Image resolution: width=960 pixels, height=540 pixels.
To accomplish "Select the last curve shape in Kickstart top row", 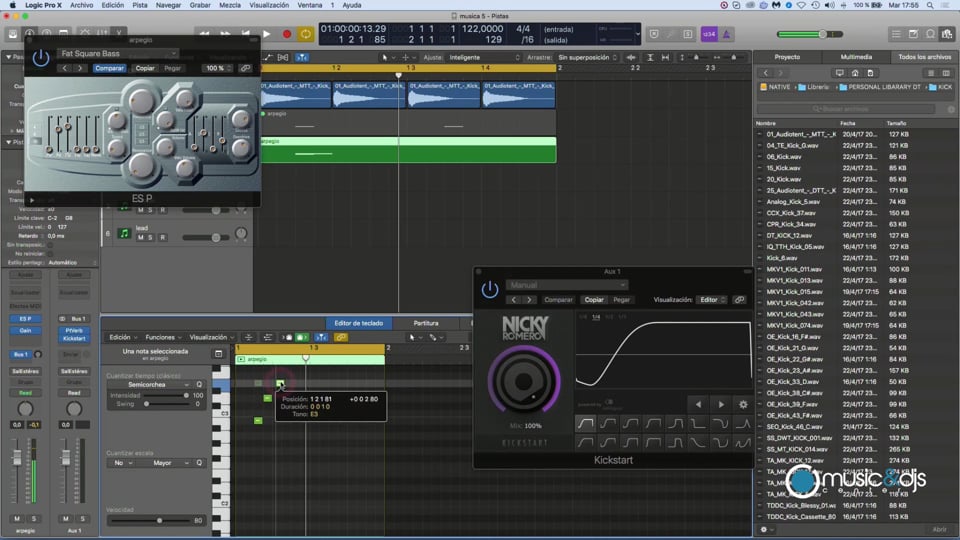I will pos(743,423).
